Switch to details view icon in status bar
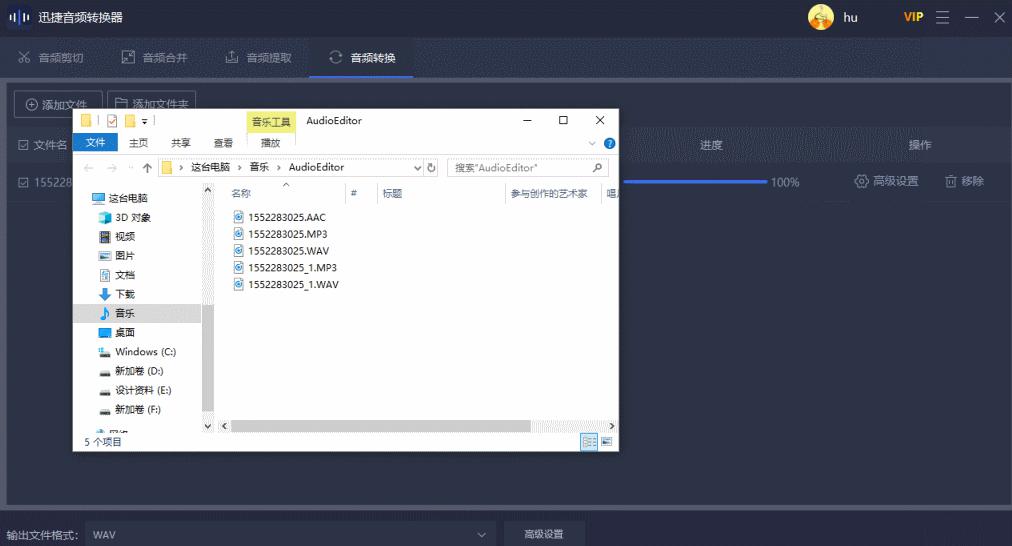The image size is (1012, 546). pyautogui.click(x=589, y=441)
